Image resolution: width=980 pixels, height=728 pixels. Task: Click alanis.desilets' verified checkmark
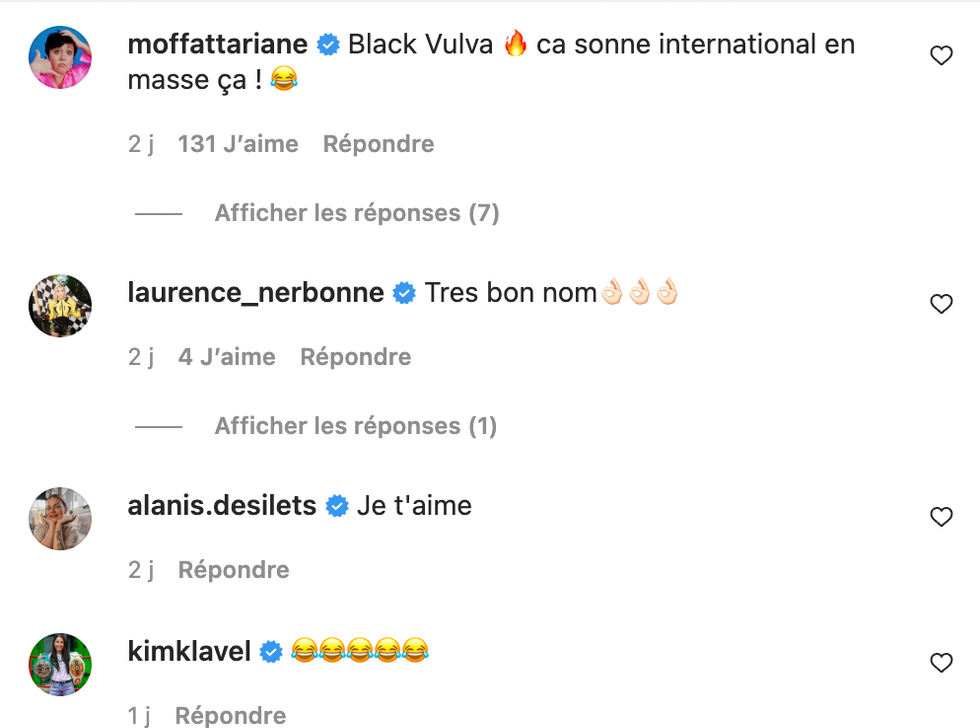[336, 506]
